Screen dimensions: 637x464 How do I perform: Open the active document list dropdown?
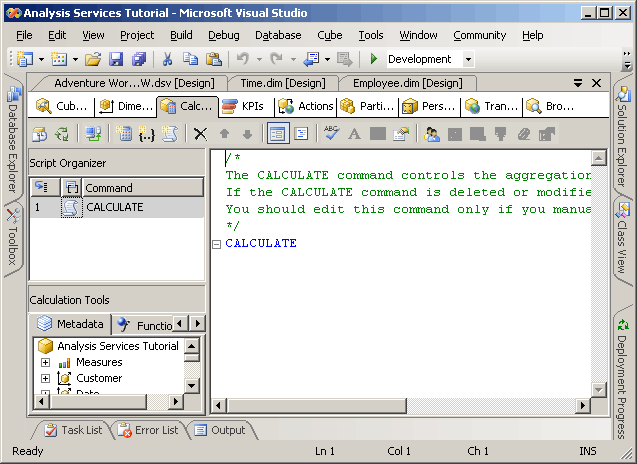pyautogui.click(x=578, y=83)
